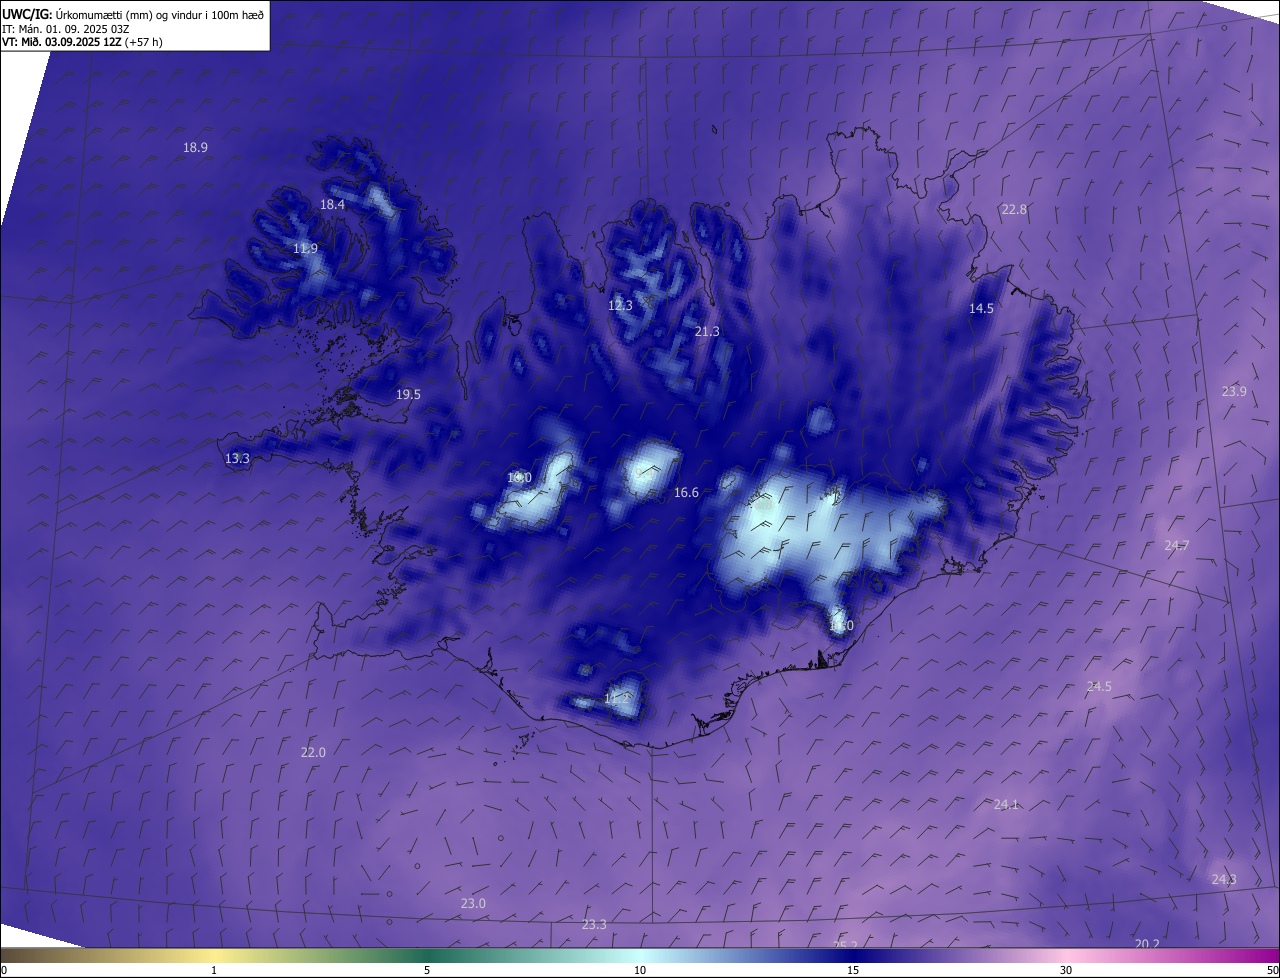Click the 22.8 value in the northeast
This screenshot has height=978, width=1280.
click(x=1014, y=209)
